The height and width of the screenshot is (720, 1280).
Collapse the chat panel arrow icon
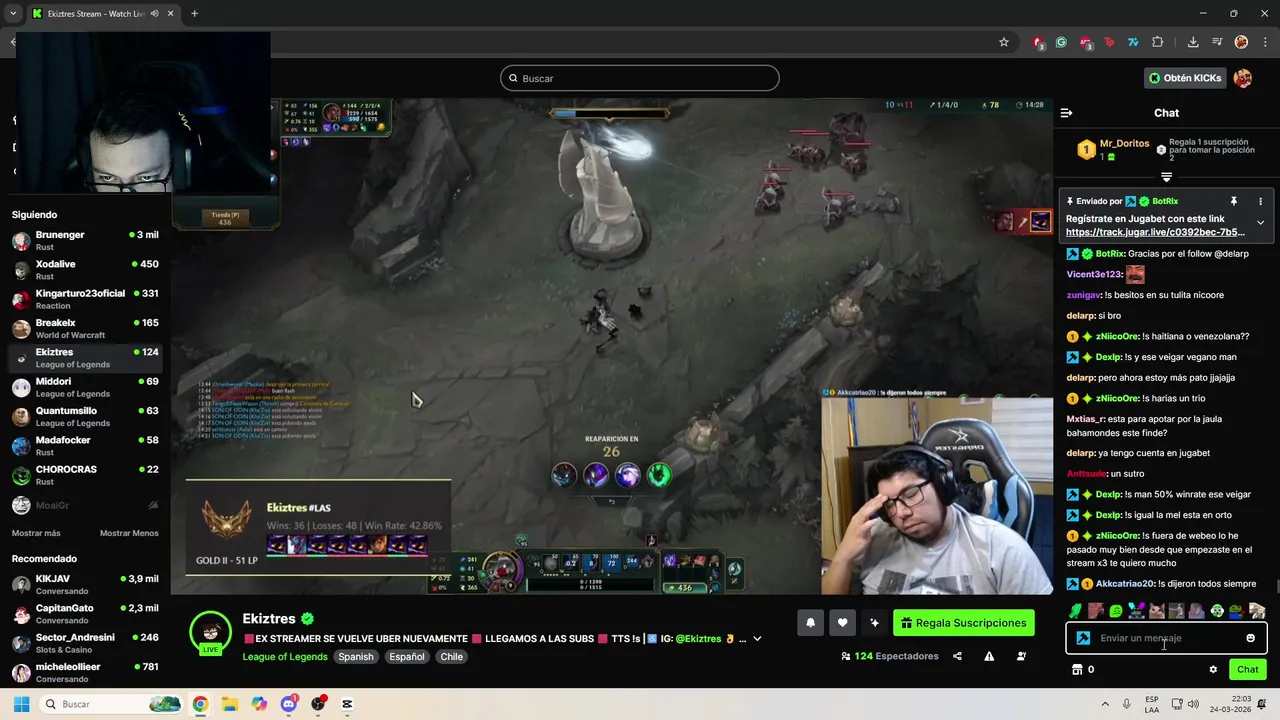1066,113
